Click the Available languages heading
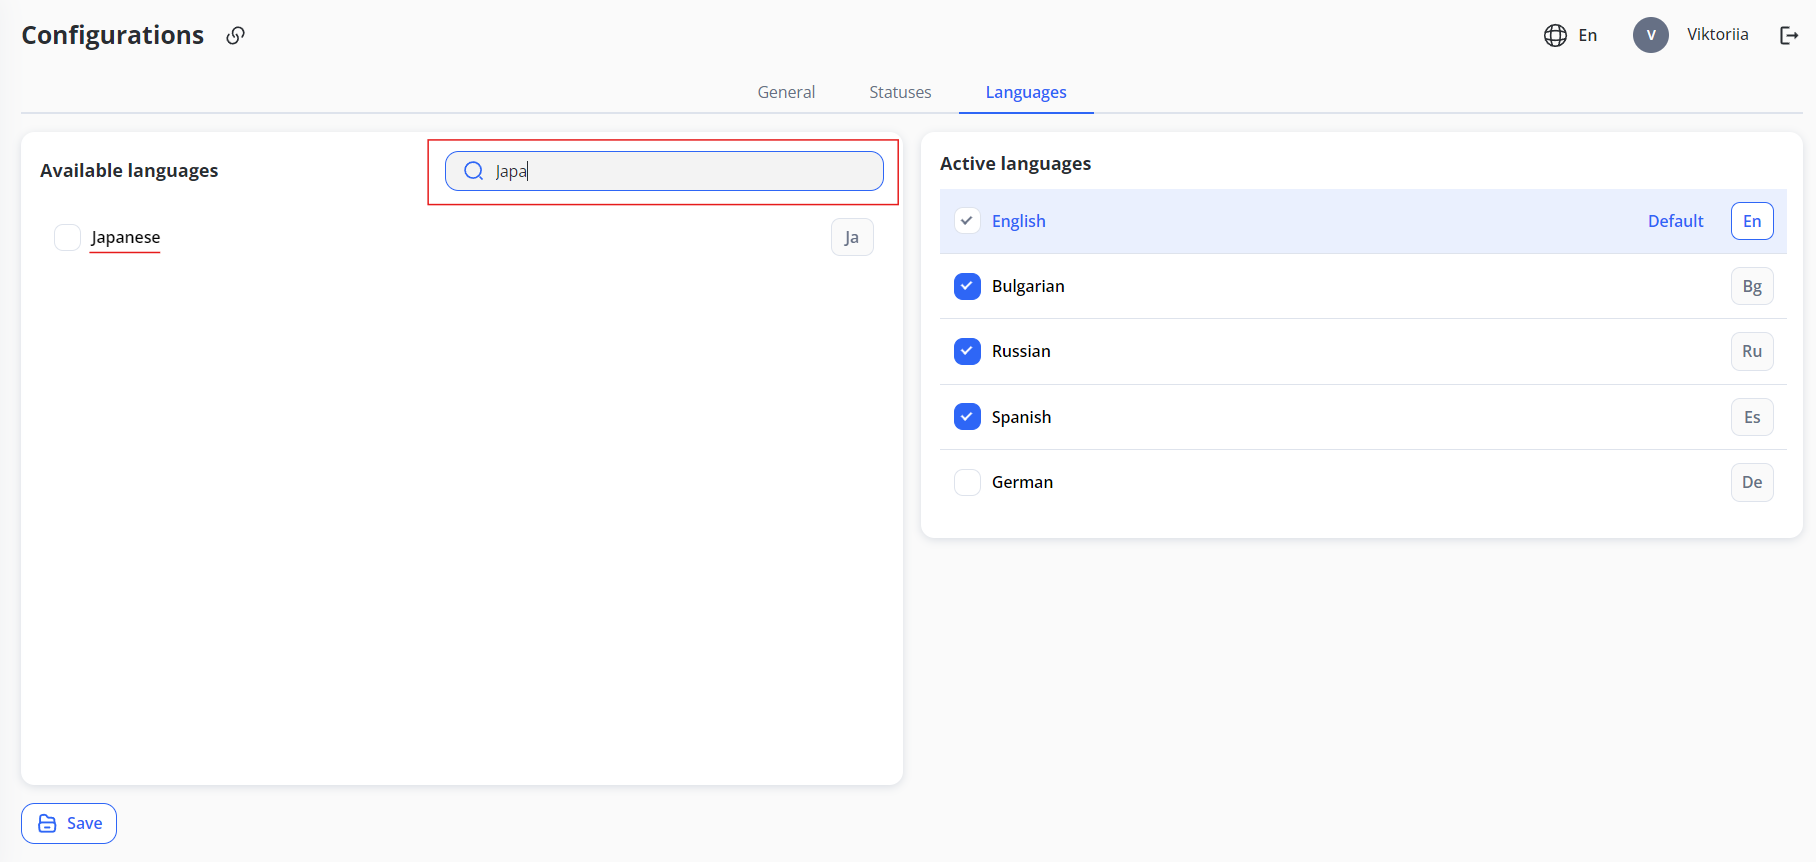The height and width of the screenshot is (862, 1816). (129, 171)
